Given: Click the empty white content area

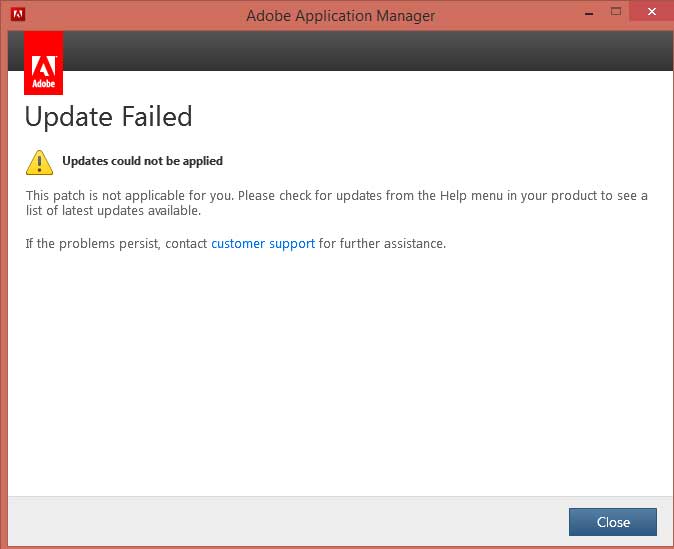Looking at the screenshot, I should tap(340, 370).
